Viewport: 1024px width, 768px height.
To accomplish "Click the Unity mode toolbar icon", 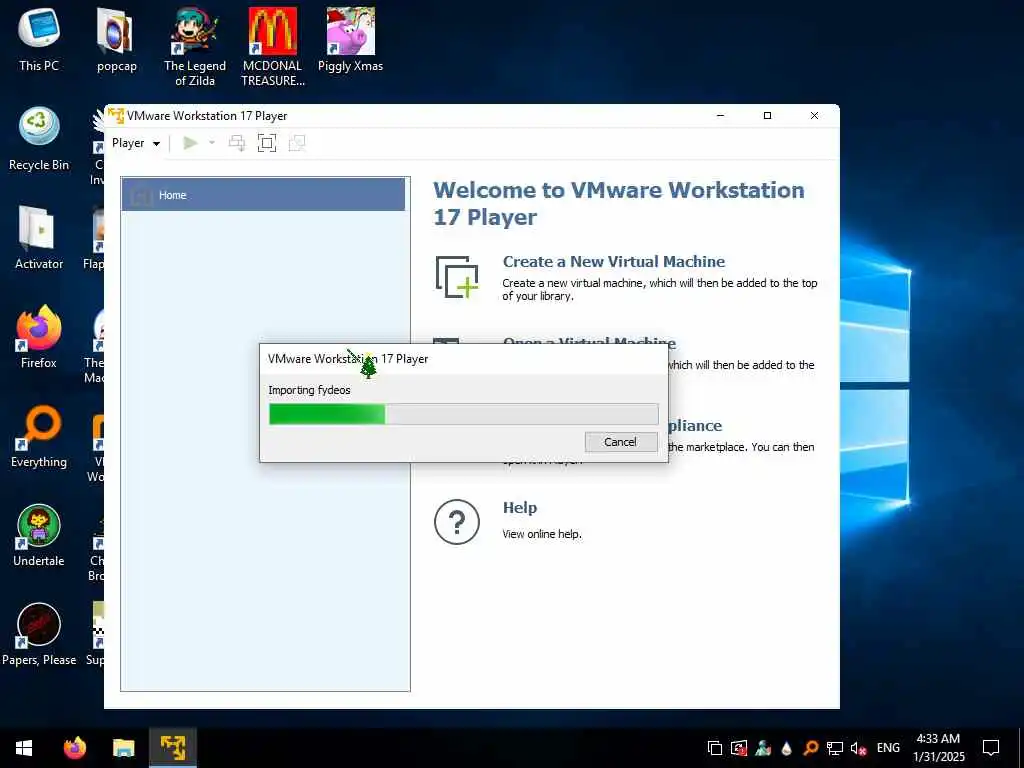I will point(297,143).
